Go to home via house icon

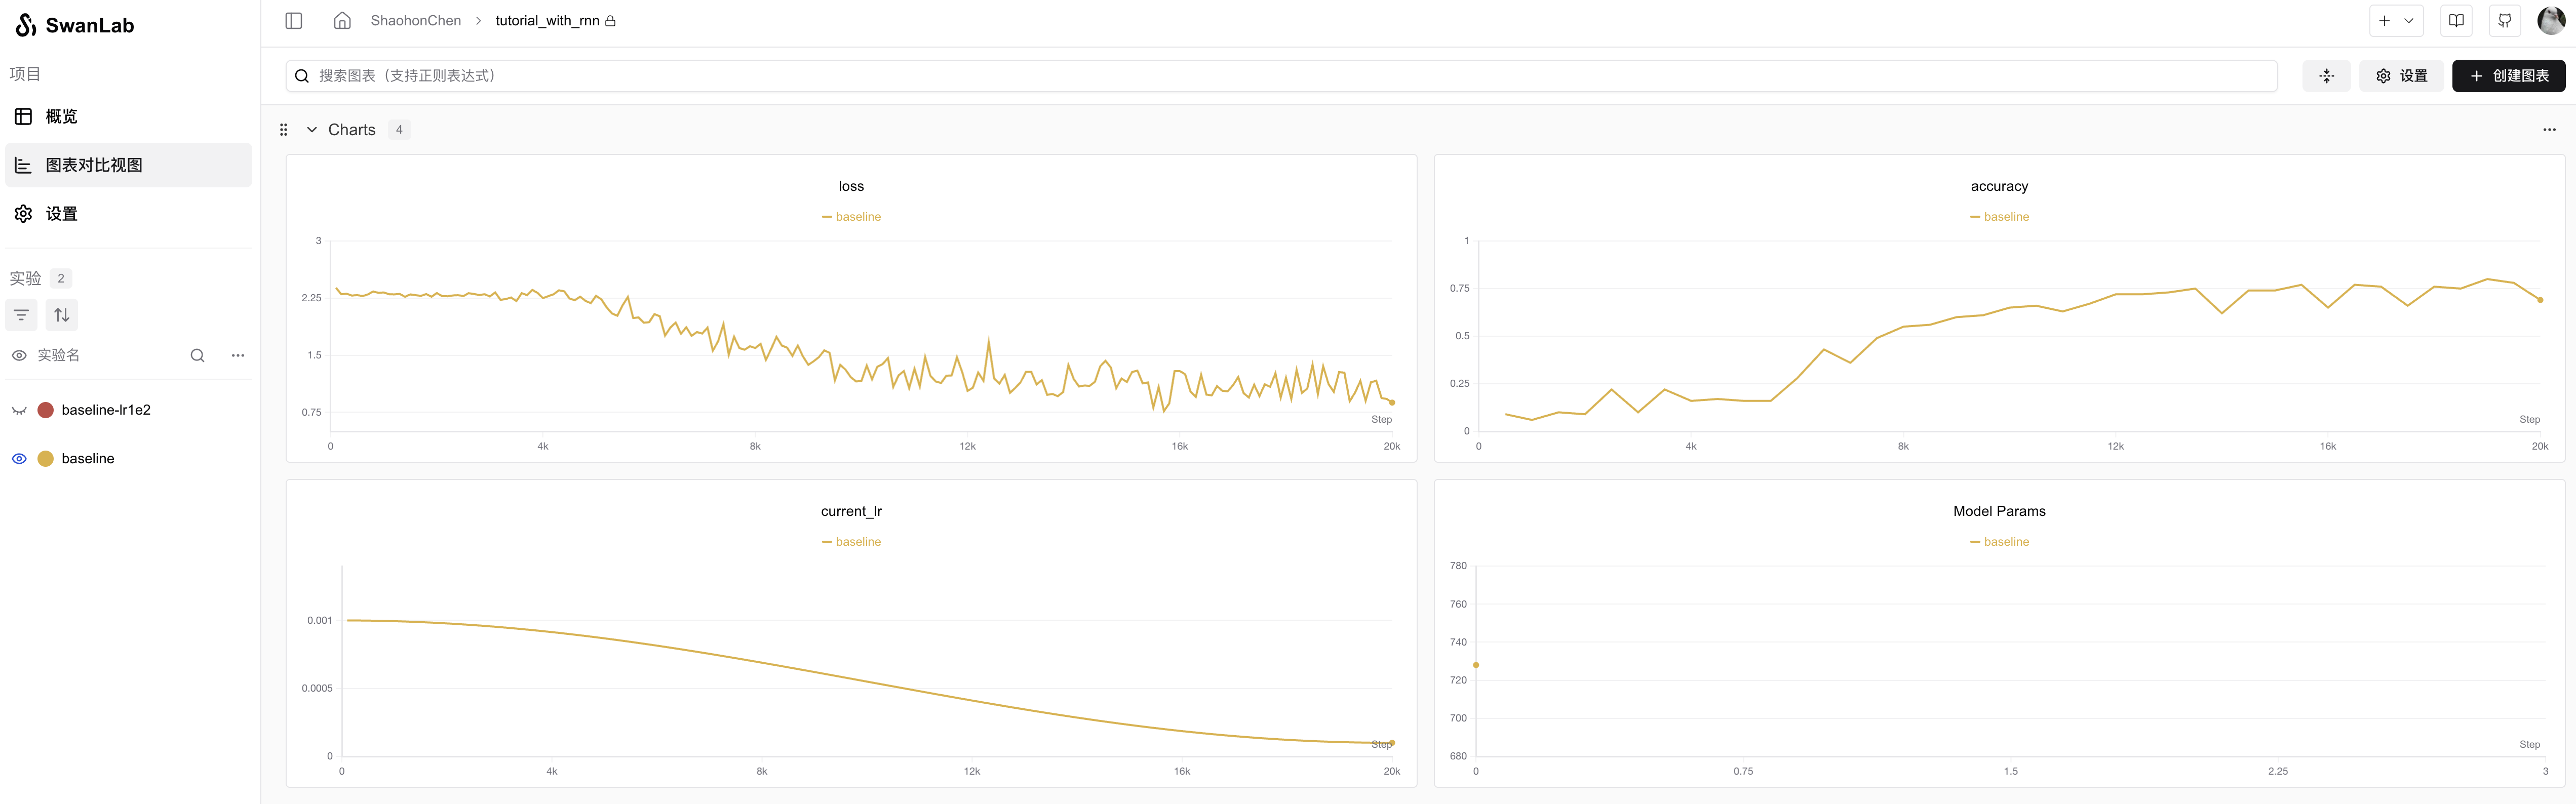pyautogui.click(x=342, y=21)
